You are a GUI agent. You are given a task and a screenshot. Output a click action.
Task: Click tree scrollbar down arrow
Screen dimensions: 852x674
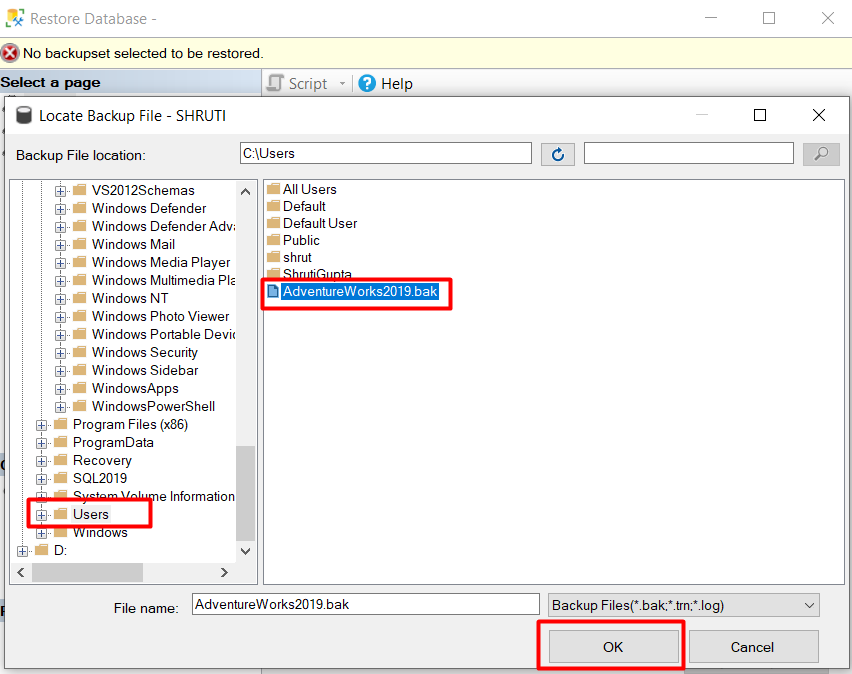[x=246, y=551]
